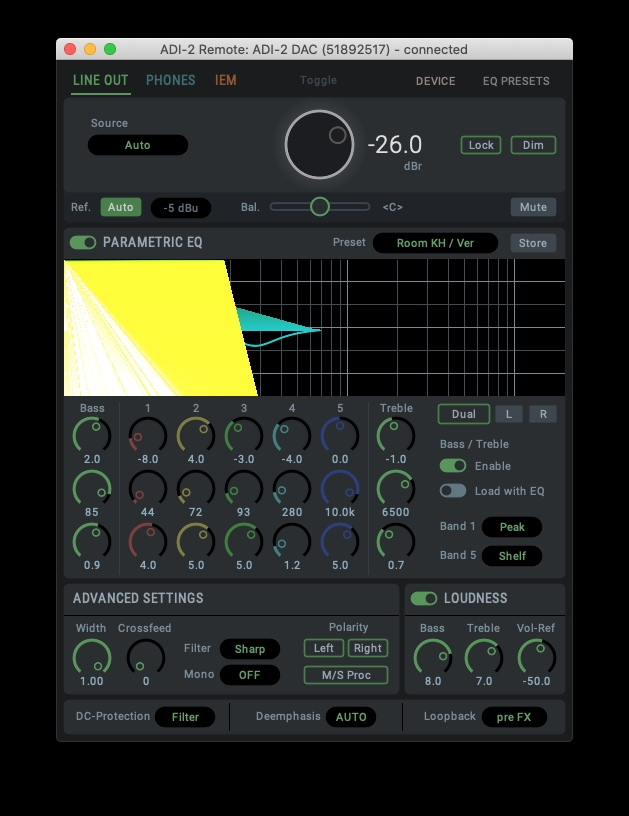Viewport: 629px width, 816px height.
Task: Open the IEM tab
Action: click(x=226, y=80)
